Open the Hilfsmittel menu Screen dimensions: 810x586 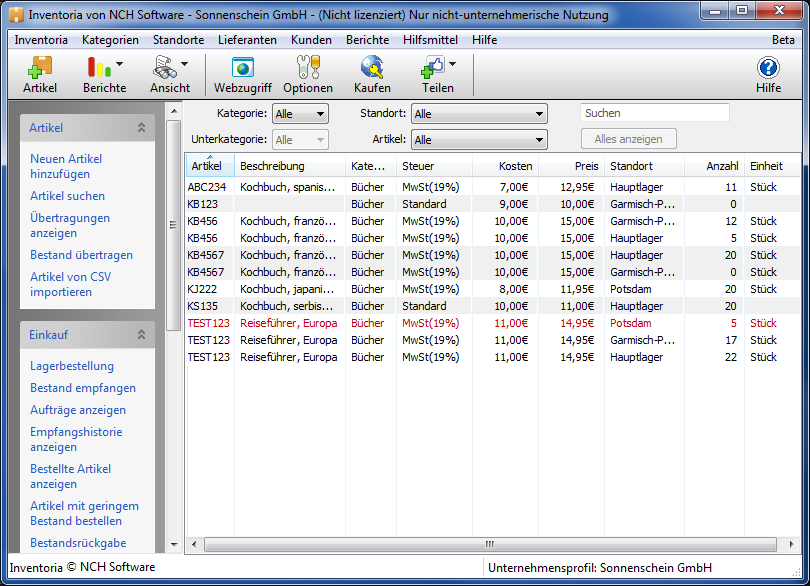430,40
